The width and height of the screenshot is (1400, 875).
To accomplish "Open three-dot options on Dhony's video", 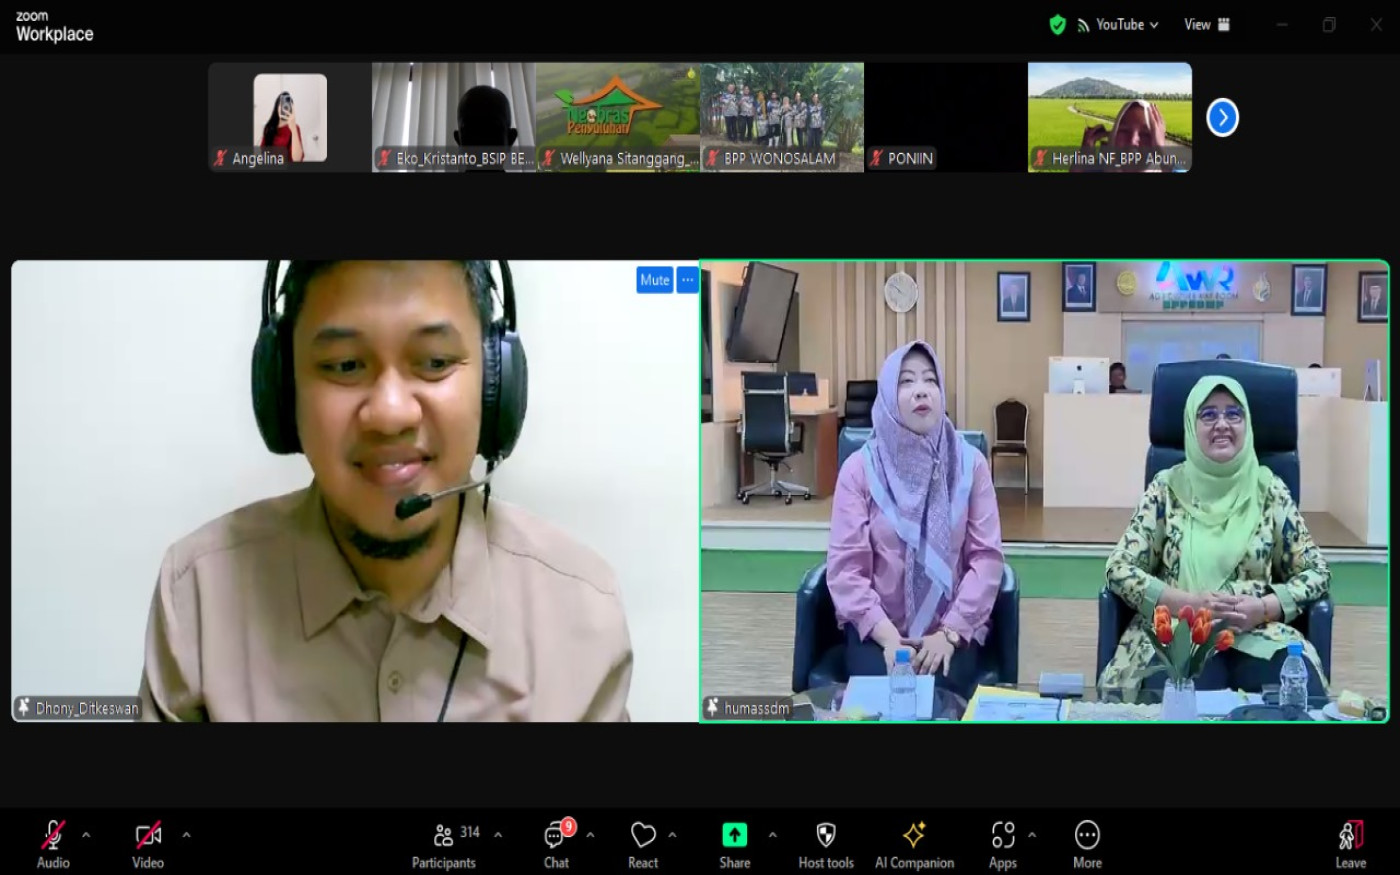I will point(687,280).
